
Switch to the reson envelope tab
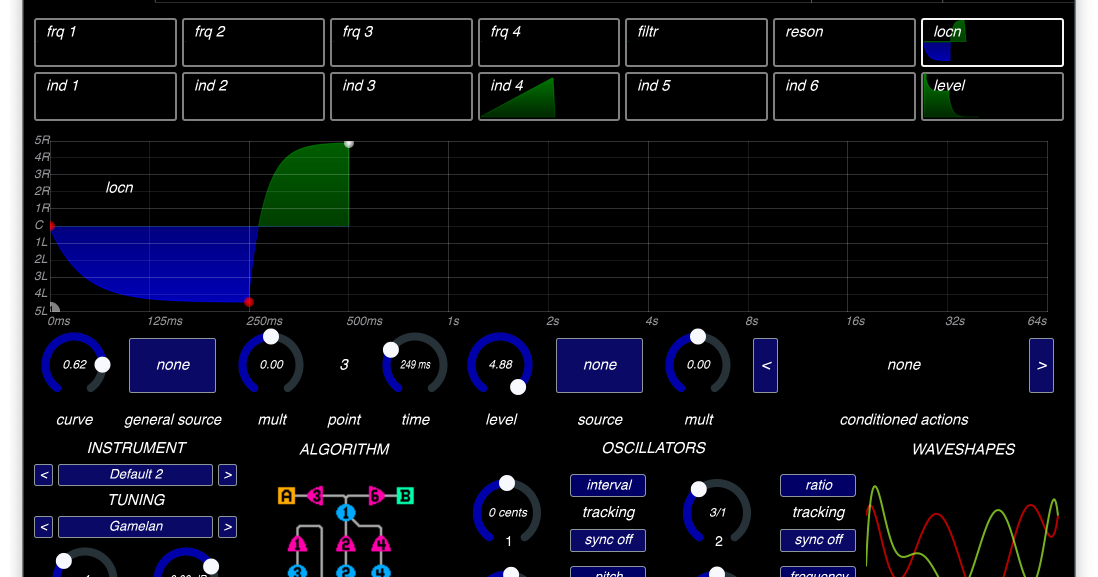(844, 42)
